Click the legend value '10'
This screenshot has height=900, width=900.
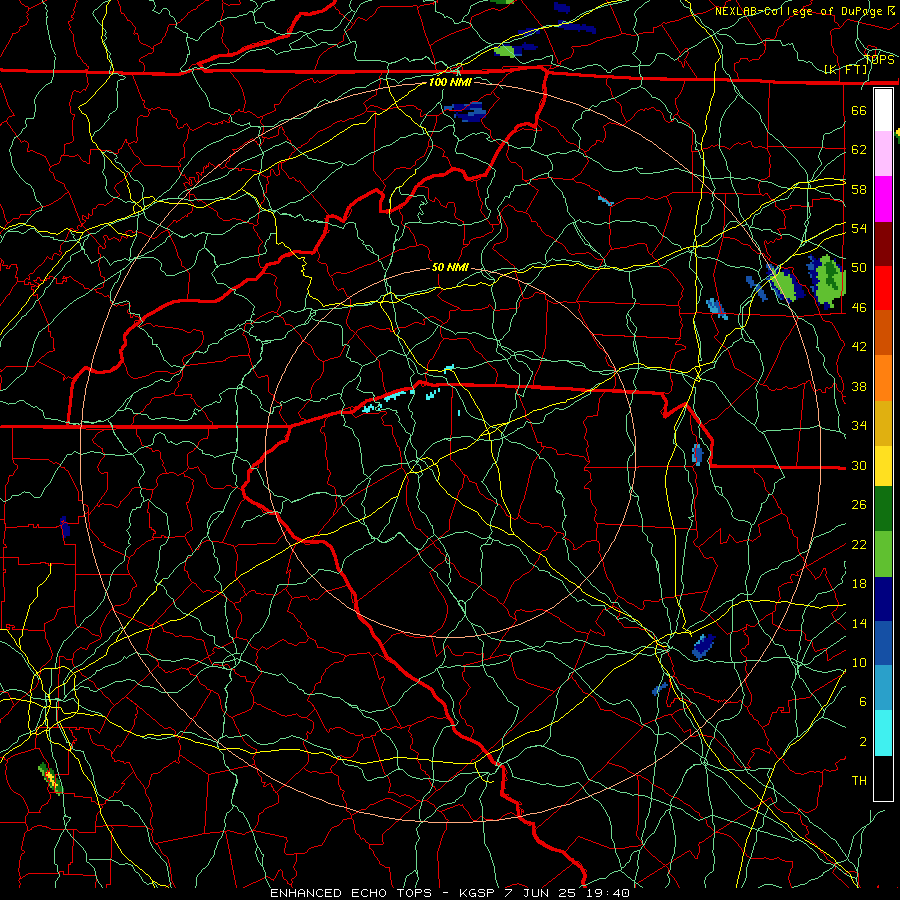click(859, 662)
